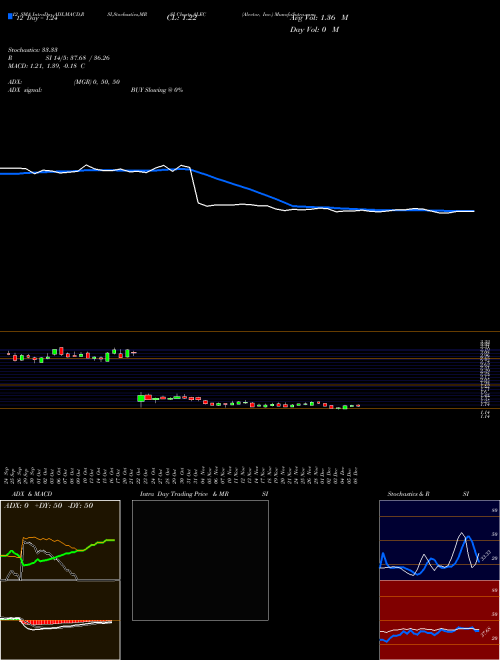
Task: Select the "Day Vol: 0 M" value
Action: 314,30
